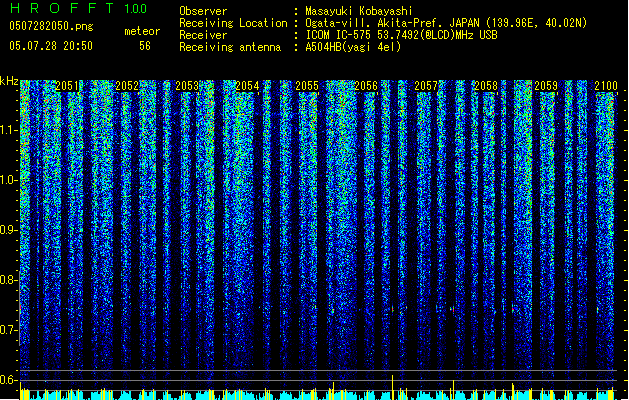
Task: Click the 2058 time marker
Action: coord(486,86)
